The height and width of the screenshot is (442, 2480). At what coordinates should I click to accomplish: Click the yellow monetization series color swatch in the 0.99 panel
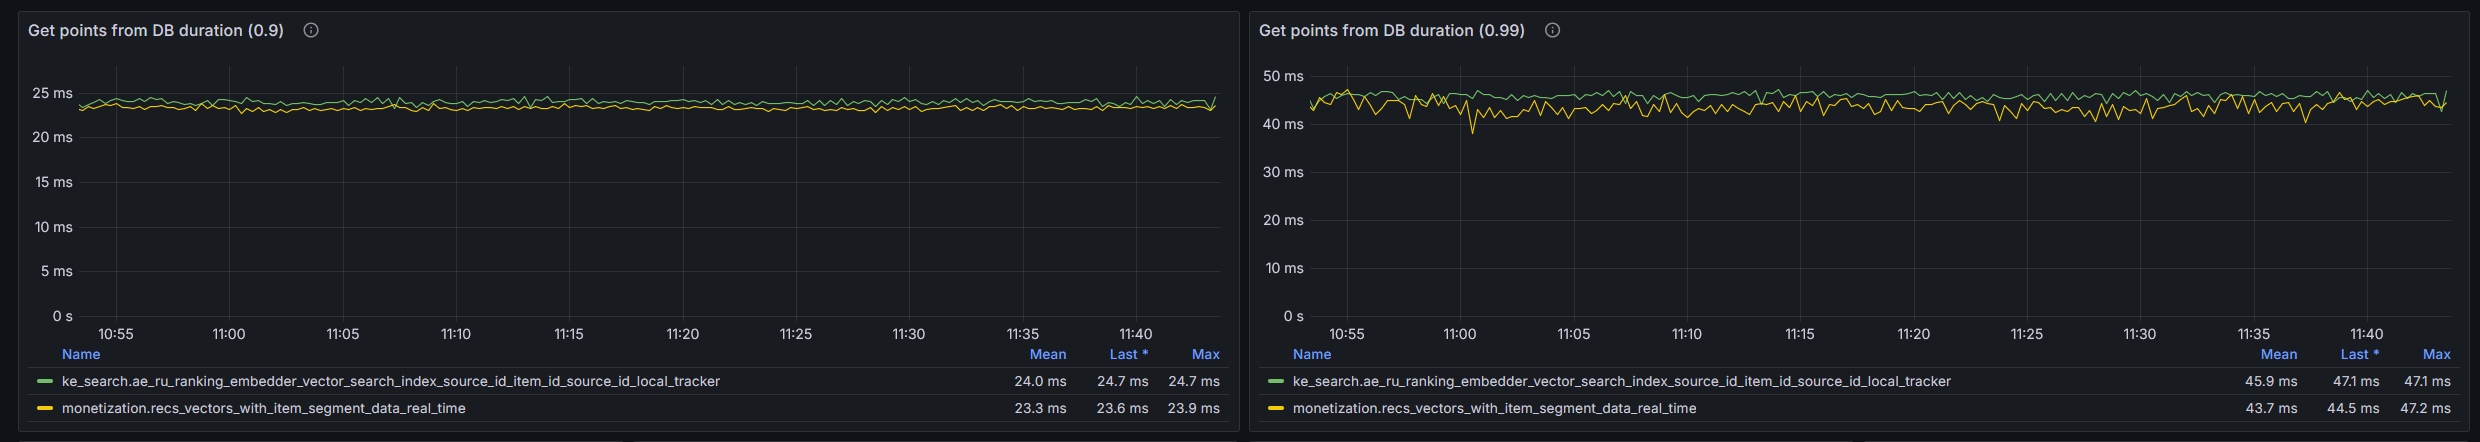(x=1275, y=408)
